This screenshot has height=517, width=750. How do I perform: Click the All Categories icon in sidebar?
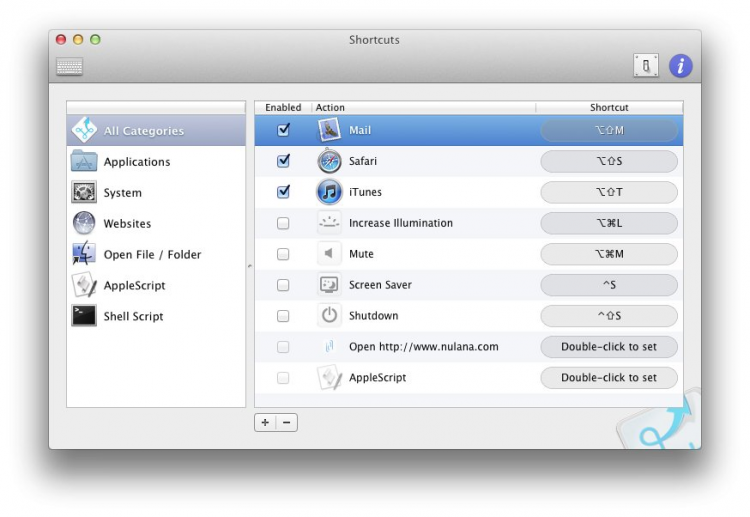point(84,130)
